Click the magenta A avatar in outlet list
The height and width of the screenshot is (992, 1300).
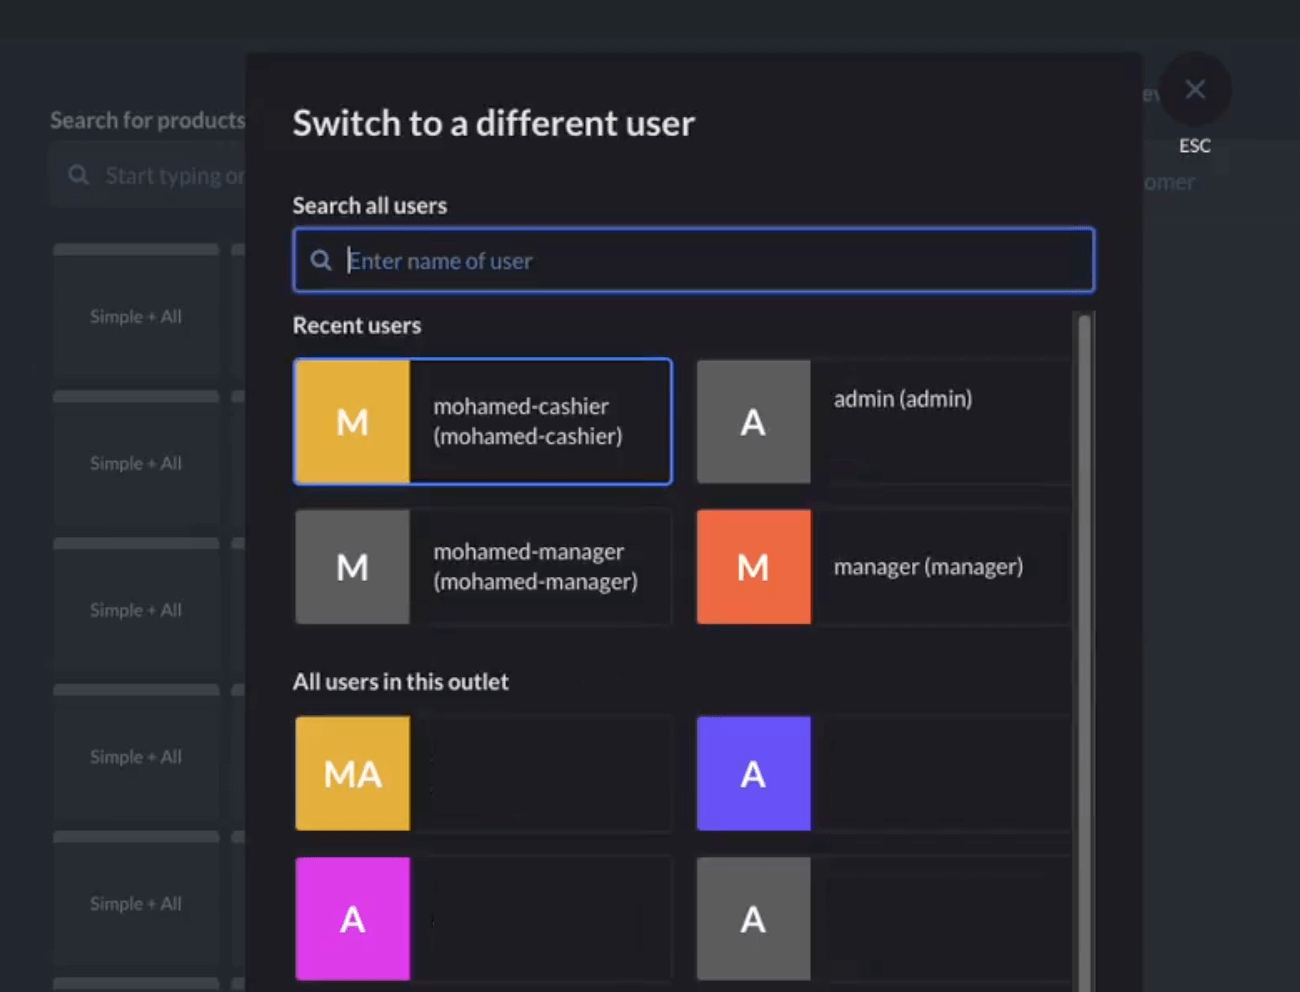[x=352, y=918]
